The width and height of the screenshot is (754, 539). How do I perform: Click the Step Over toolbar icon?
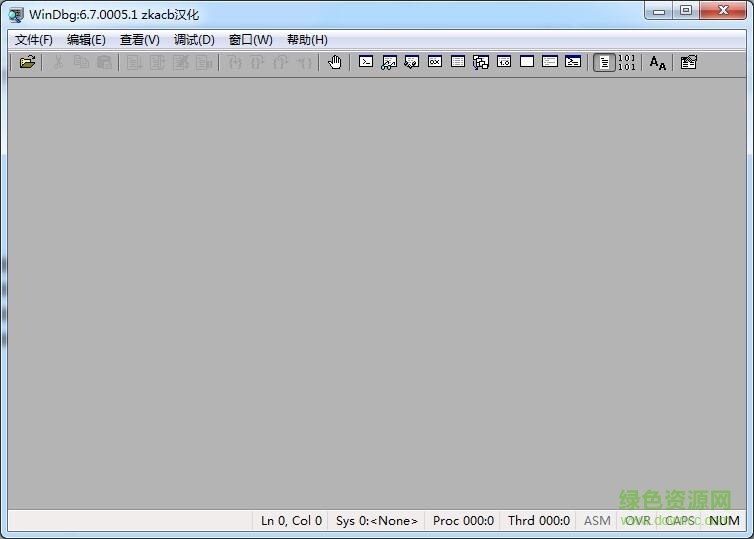pos(257,62)
